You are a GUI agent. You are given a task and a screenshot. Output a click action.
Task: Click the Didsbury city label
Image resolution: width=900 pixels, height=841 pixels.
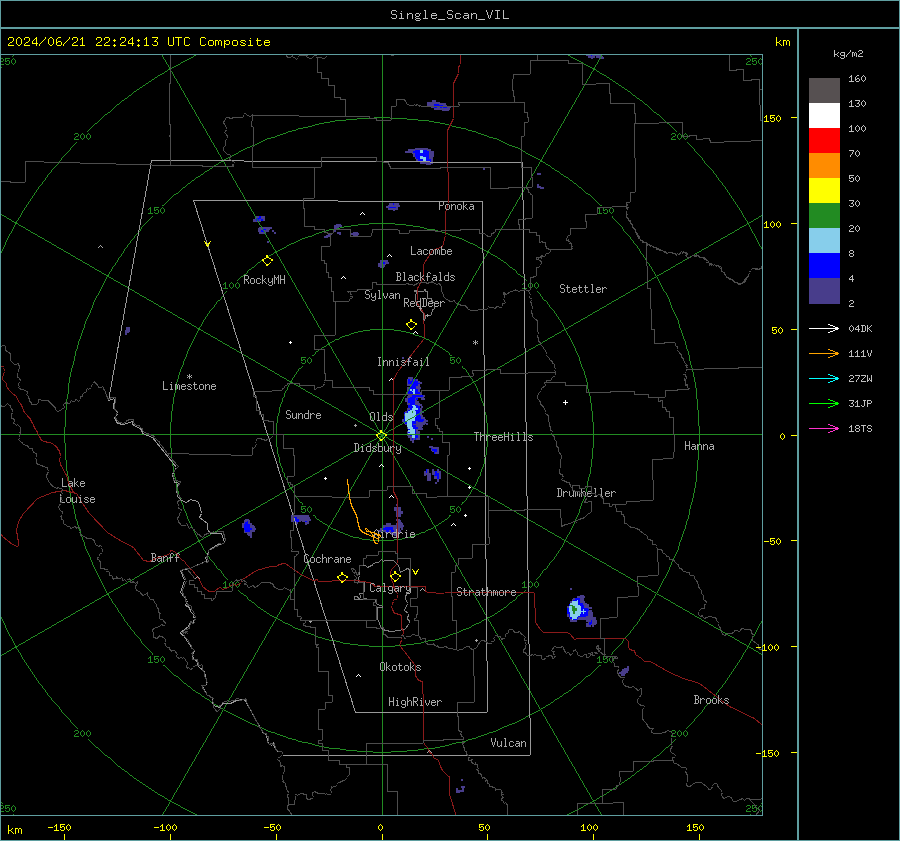tap(377, 448)
